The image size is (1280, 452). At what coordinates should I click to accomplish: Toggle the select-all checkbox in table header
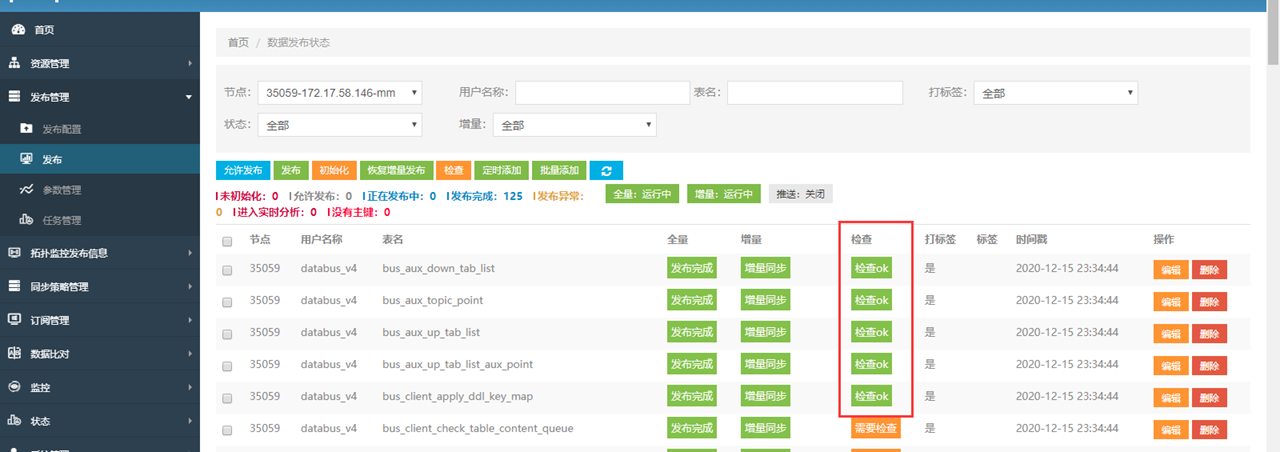(x=227, y=241)
